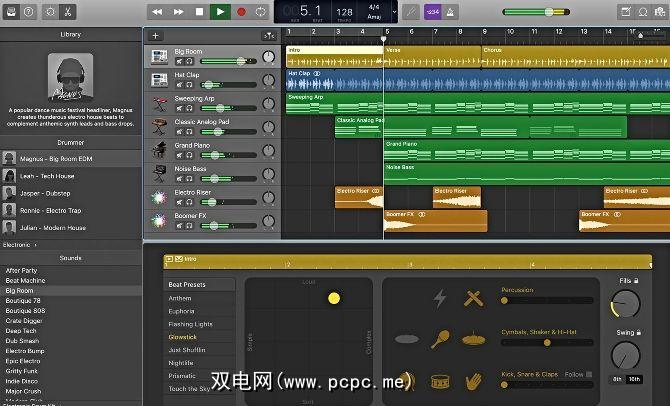Toggle the Cycle loop button
The height and width of the screenshot is (406, 670).
tap(261, 11)
